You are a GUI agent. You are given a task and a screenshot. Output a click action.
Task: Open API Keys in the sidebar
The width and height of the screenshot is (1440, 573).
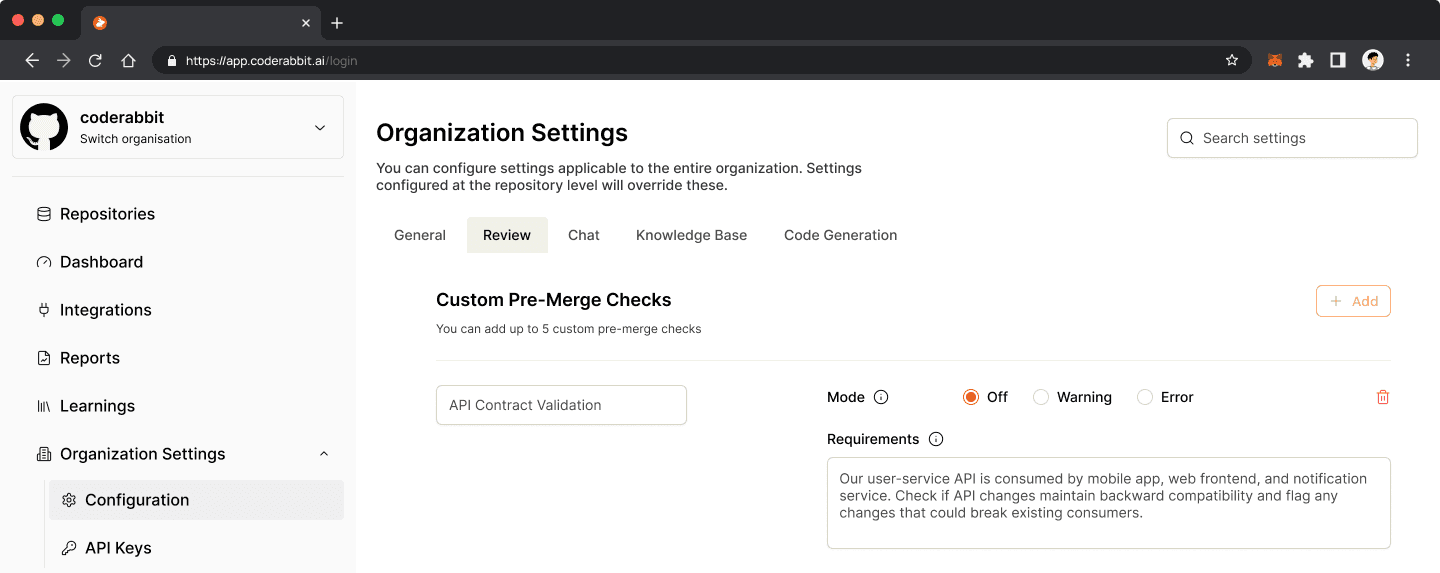point(118,548)
